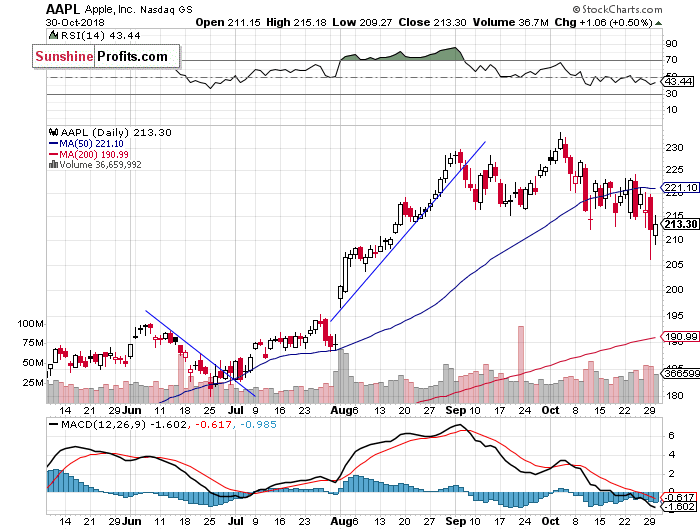Click the blue MA(50) line swatch in legend

point(54,143)
